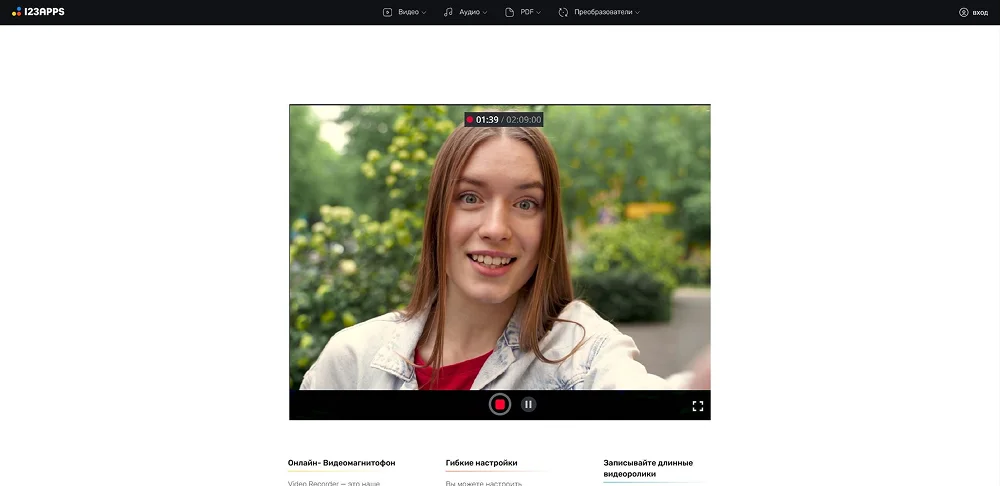The height and width of the screenshot is (486, 1000).
Task: Stop the recording with the red square button
Action: point(500,404)
